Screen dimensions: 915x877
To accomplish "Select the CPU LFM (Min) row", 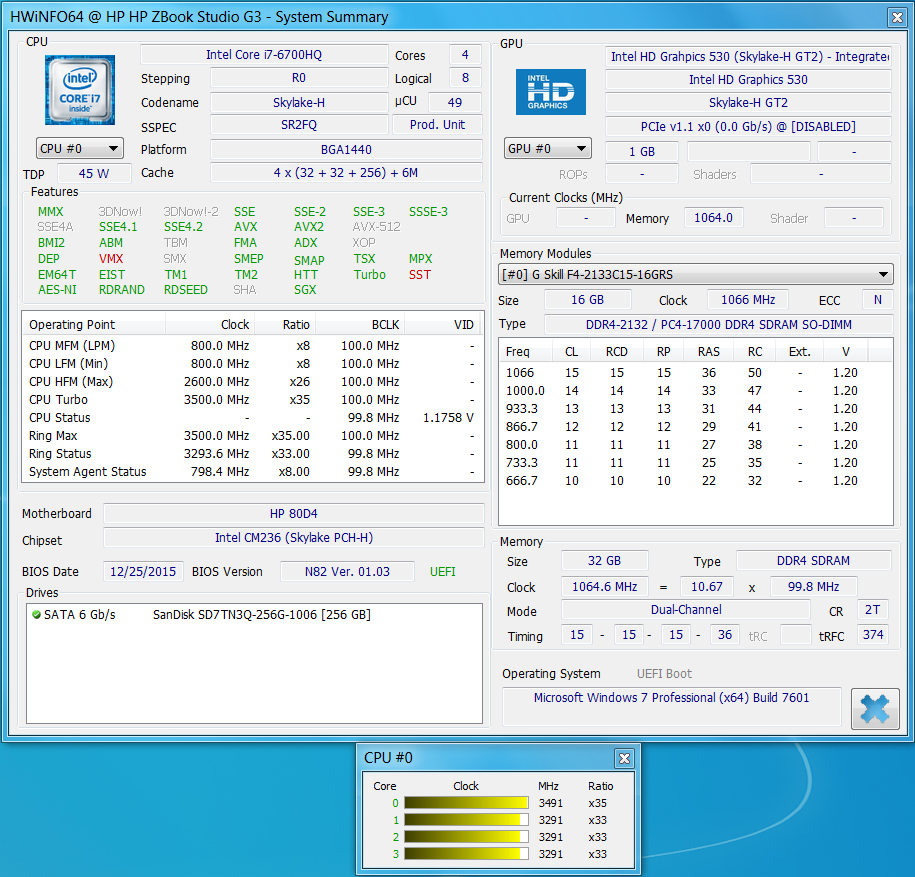I will tap(253, 364).
